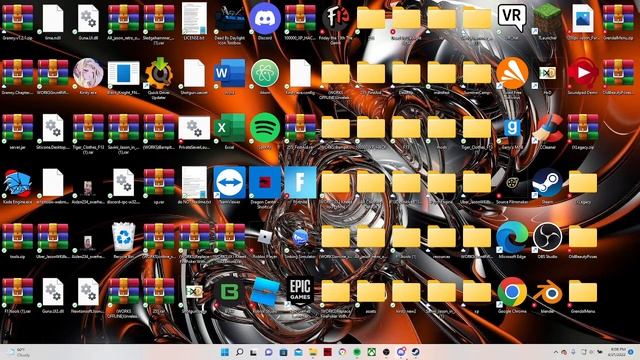The height and width of the screenshot is (360, 640).
Task: Launch Excel from the desktop
Action: point(230,128)
